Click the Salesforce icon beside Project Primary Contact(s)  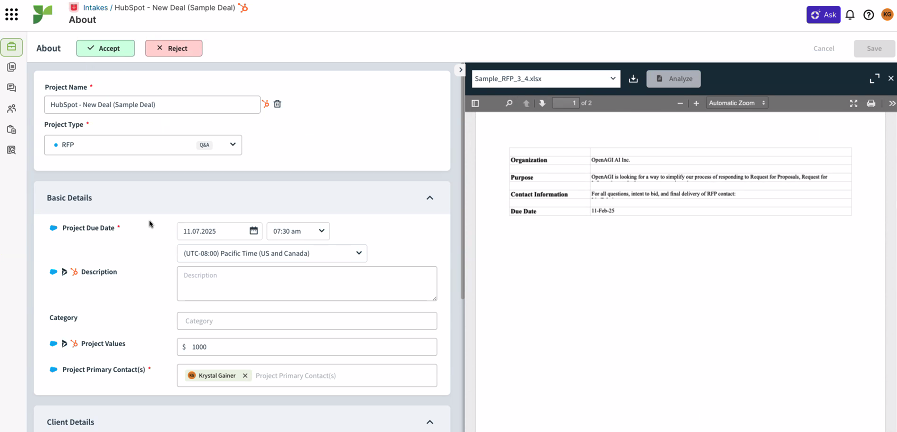[54, 370]
